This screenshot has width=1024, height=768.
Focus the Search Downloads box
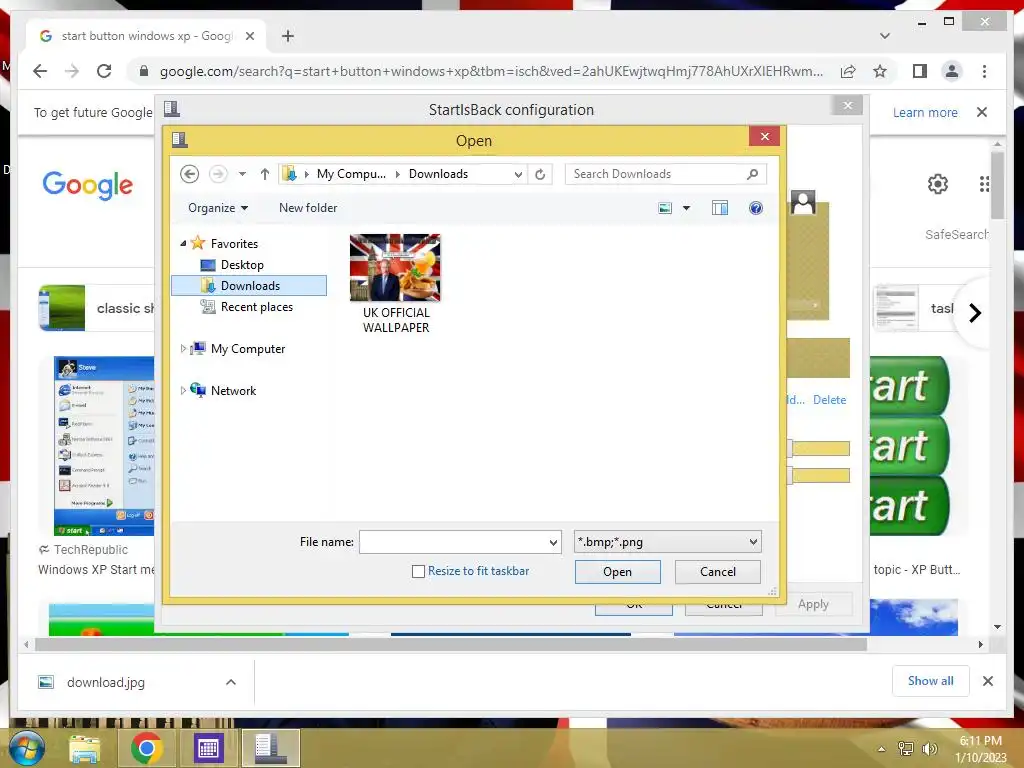pos(656,174)
